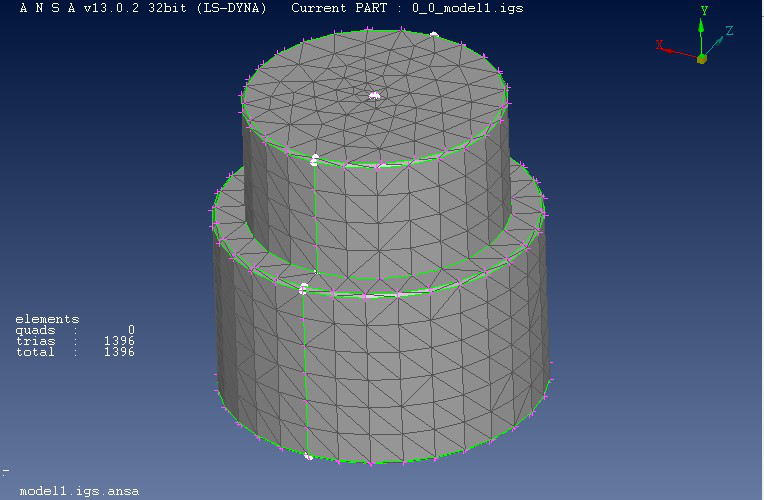This screenshot has width=764, height=500.
Task: Click the 'elements' statistics heading
Action: point(47,319)
